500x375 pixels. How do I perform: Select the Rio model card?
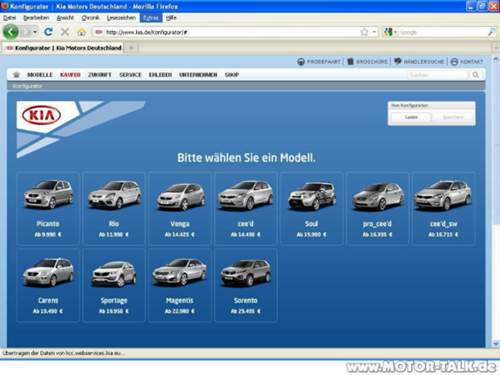click(x=114, y=208)
